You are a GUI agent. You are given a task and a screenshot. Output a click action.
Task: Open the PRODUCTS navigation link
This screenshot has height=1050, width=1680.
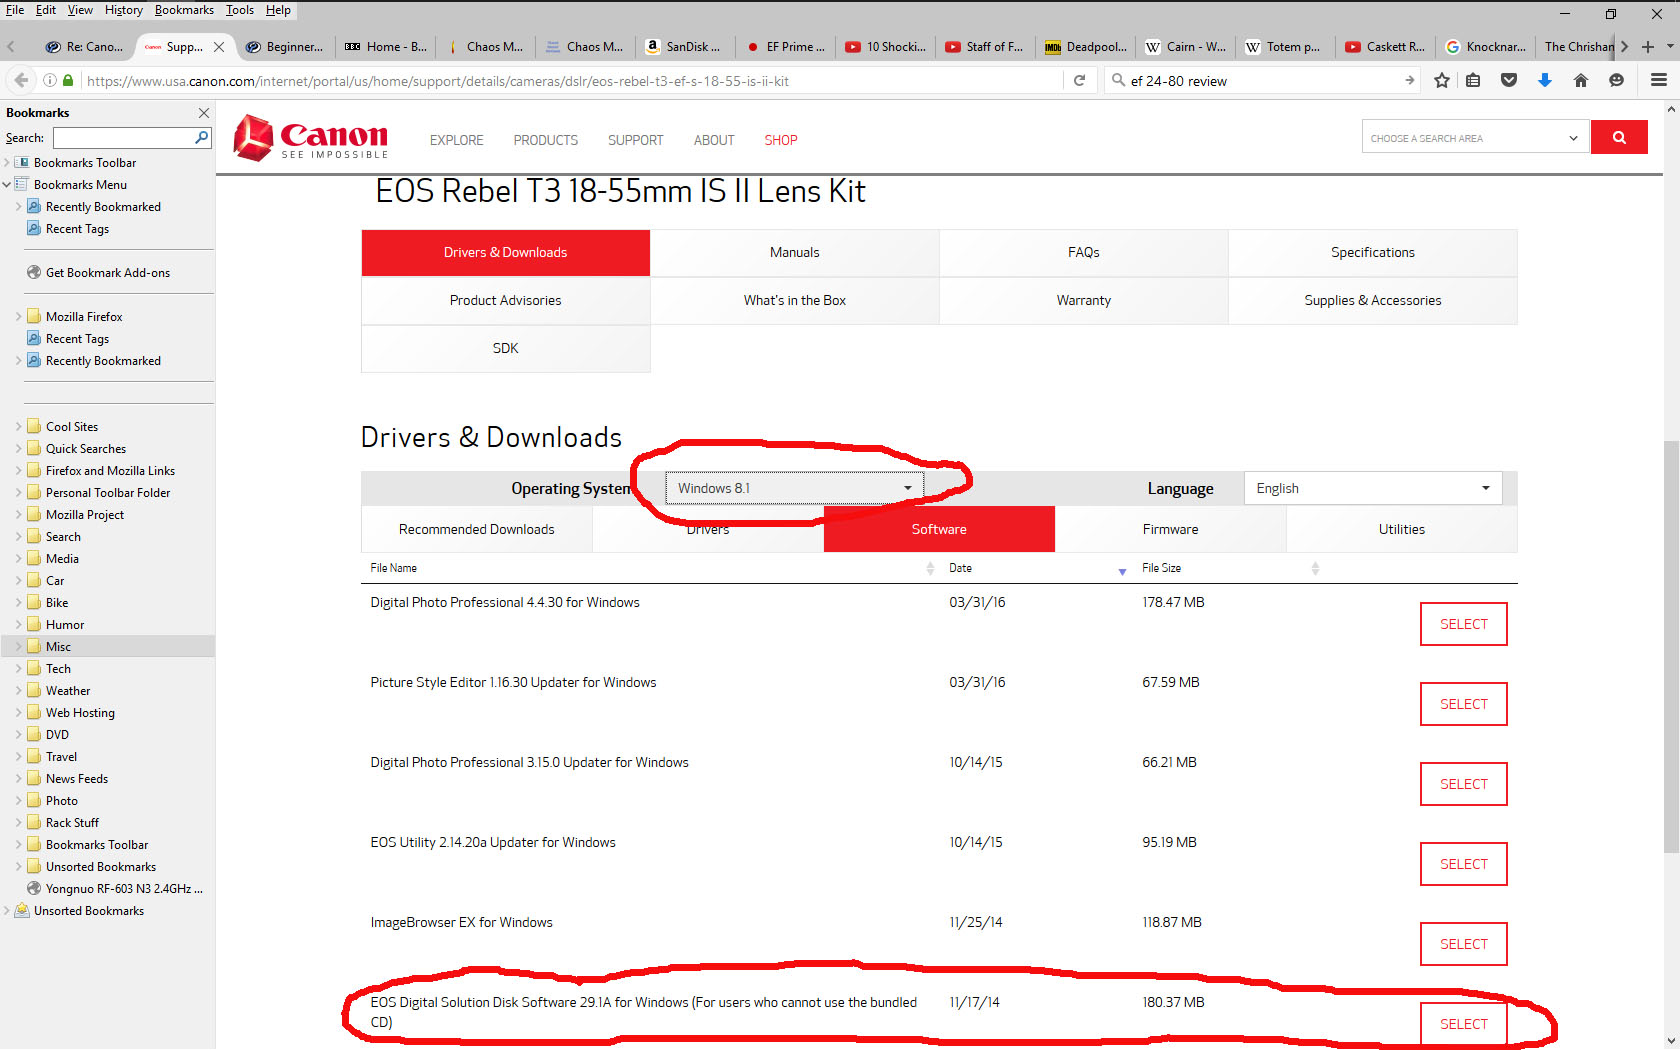545,140
